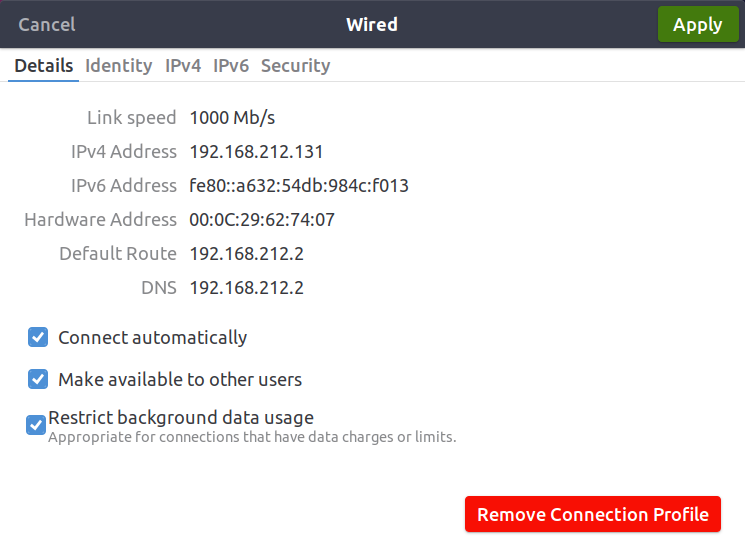Click the Cancel button
Image resolution: width=745 pixels, height=556 pixels.
coord(47,25)
